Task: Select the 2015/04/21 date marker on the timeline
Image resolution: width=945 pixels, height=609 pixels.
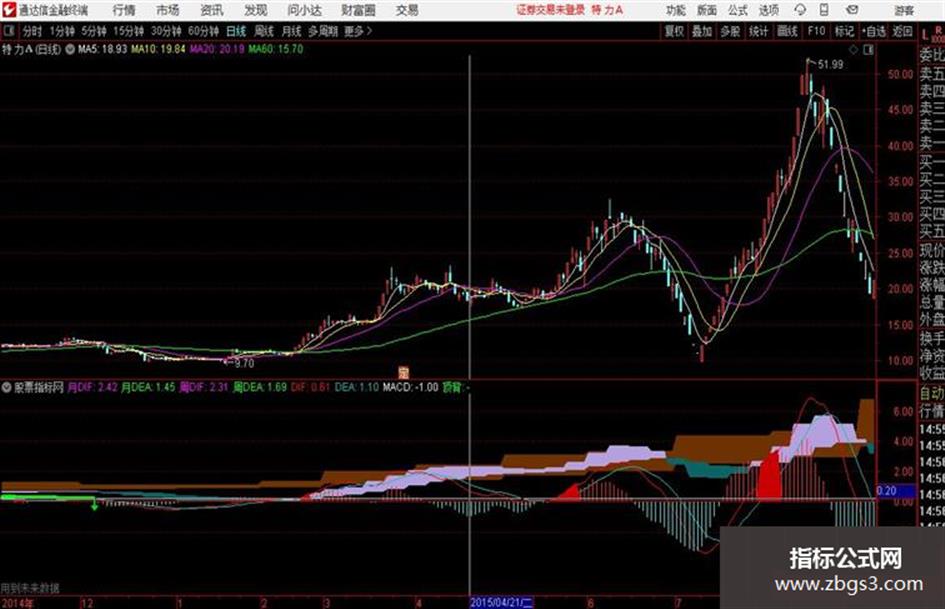Action: tap(501, 602)
